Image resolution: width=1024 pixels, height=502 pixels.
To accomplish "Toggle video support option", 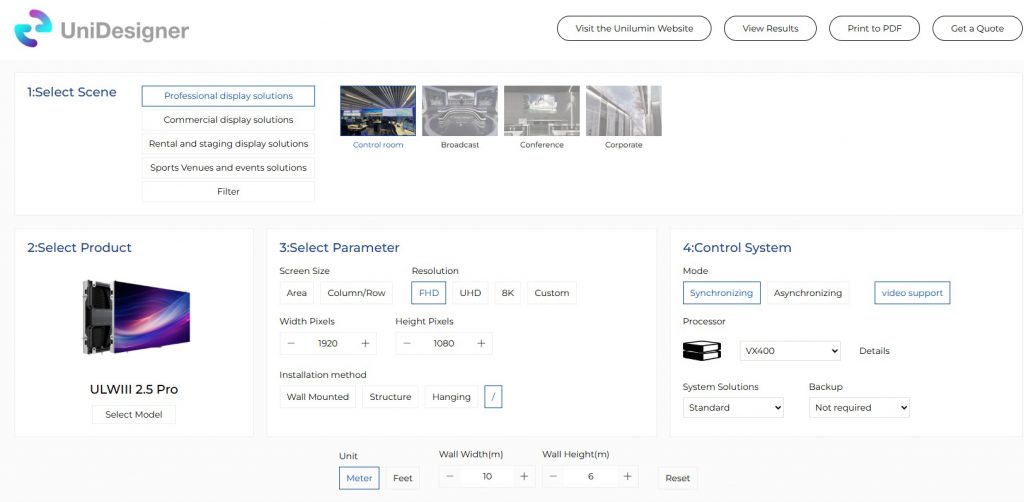I will pos(912,293).
